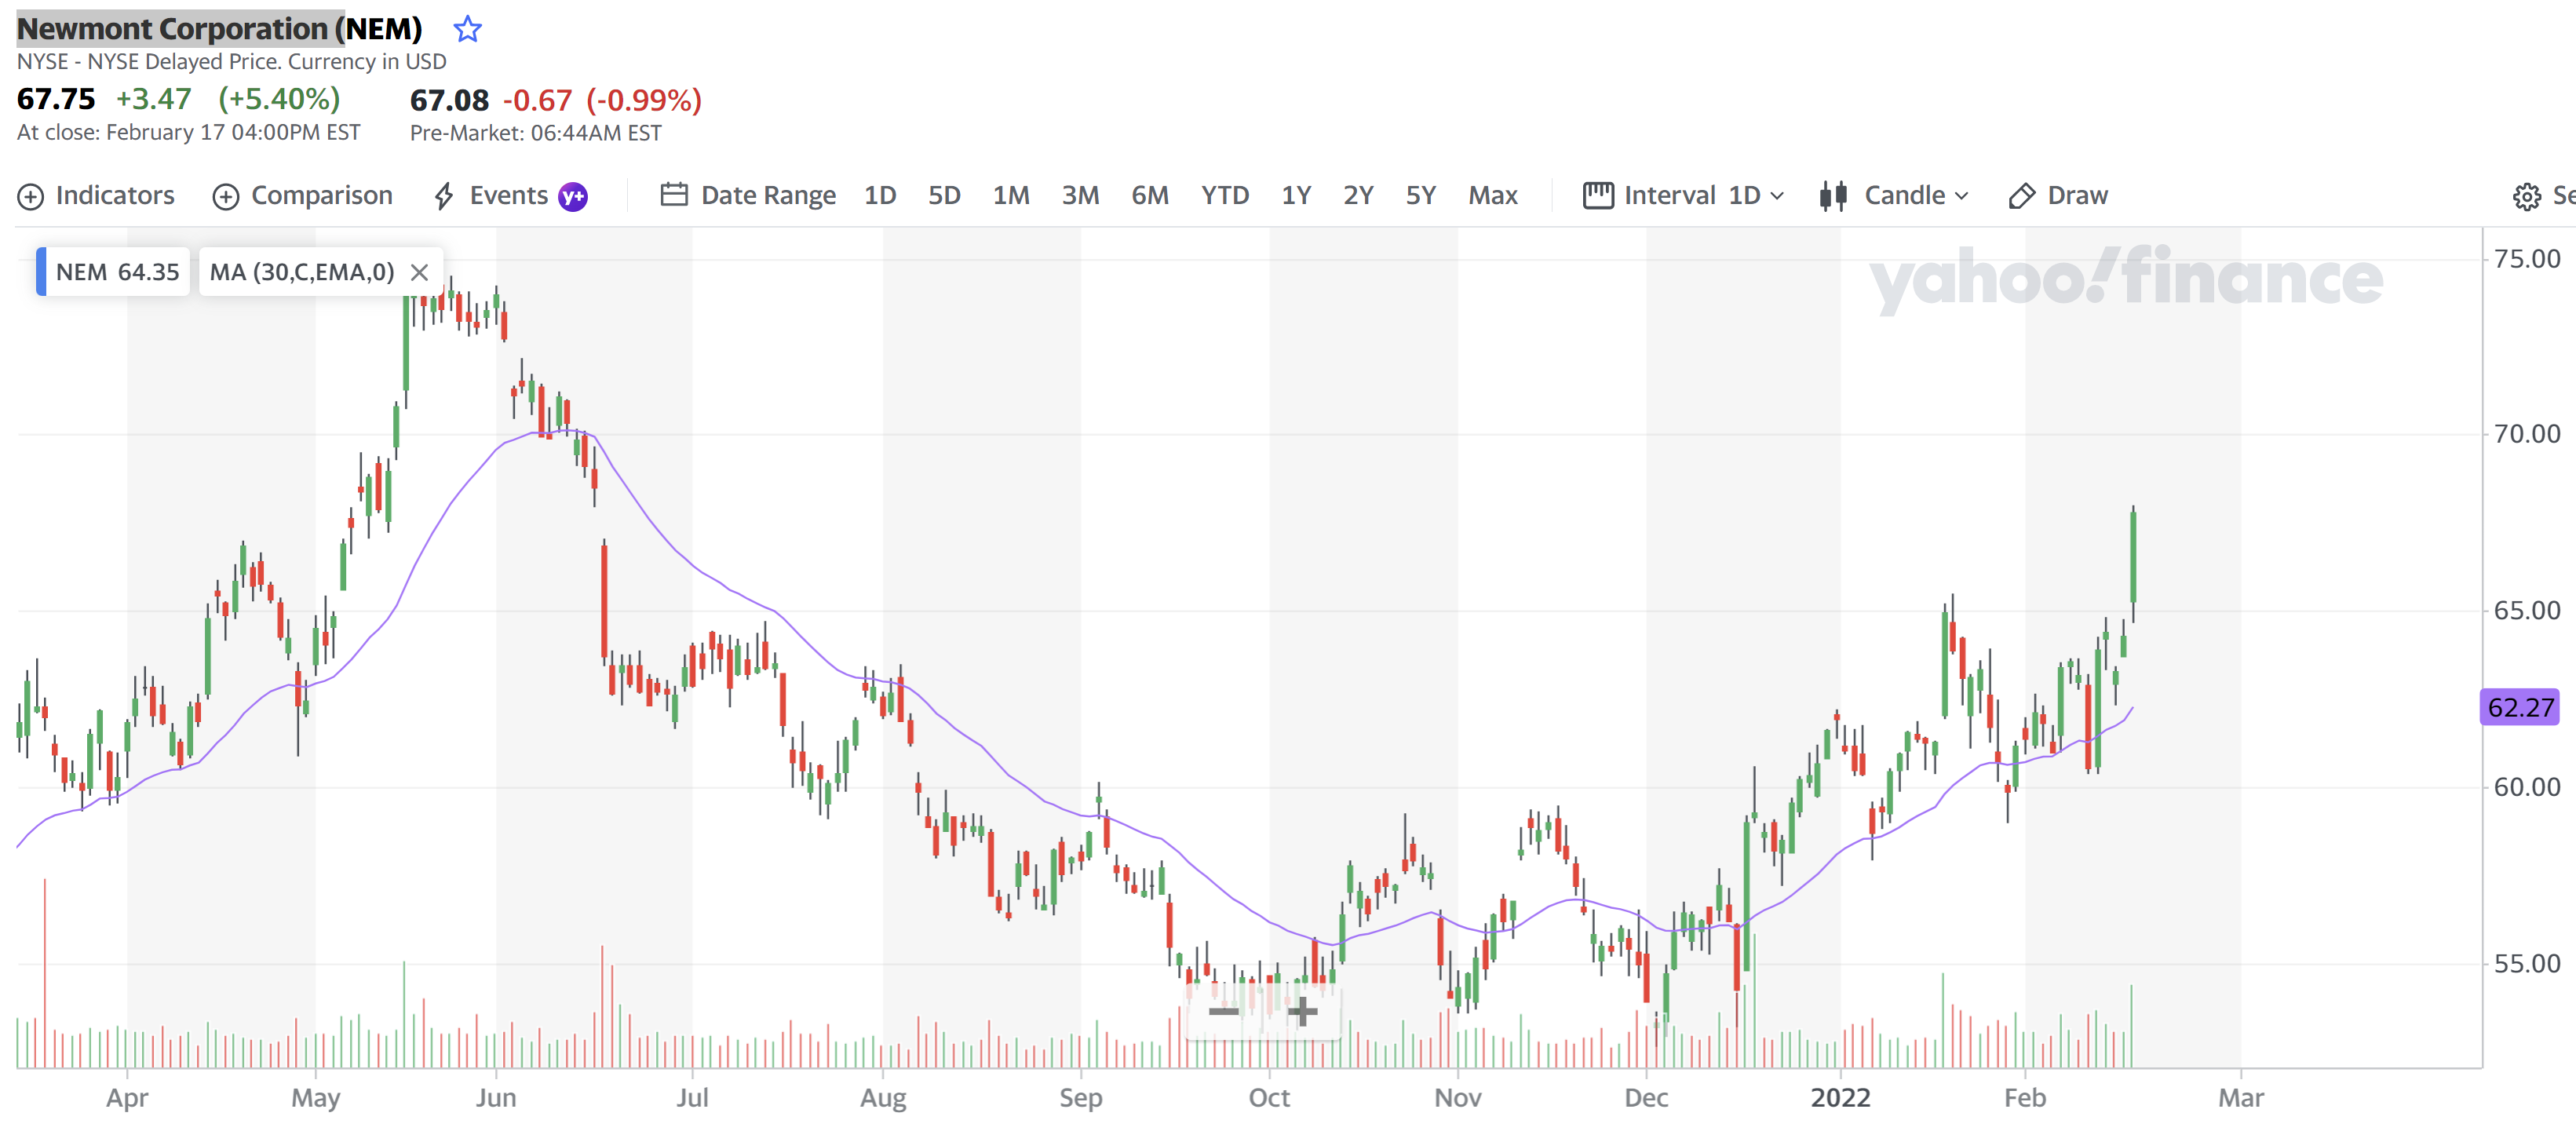Zoom out chart with minus button
The image size is (2576, 1142).
click(1224, 1012)
